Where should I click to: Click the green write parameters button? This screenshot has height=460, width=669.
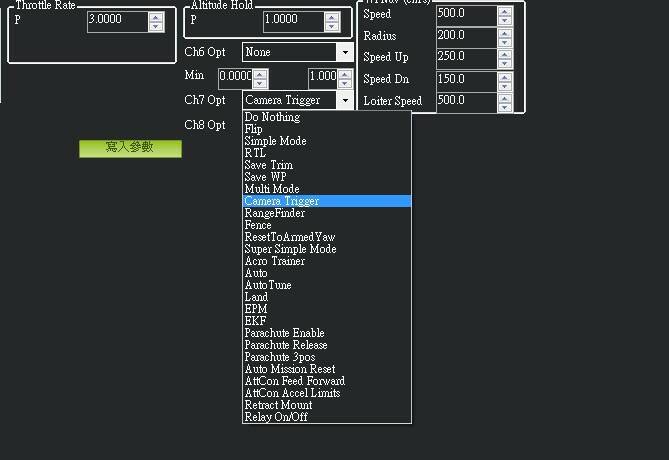click(130, 148)
